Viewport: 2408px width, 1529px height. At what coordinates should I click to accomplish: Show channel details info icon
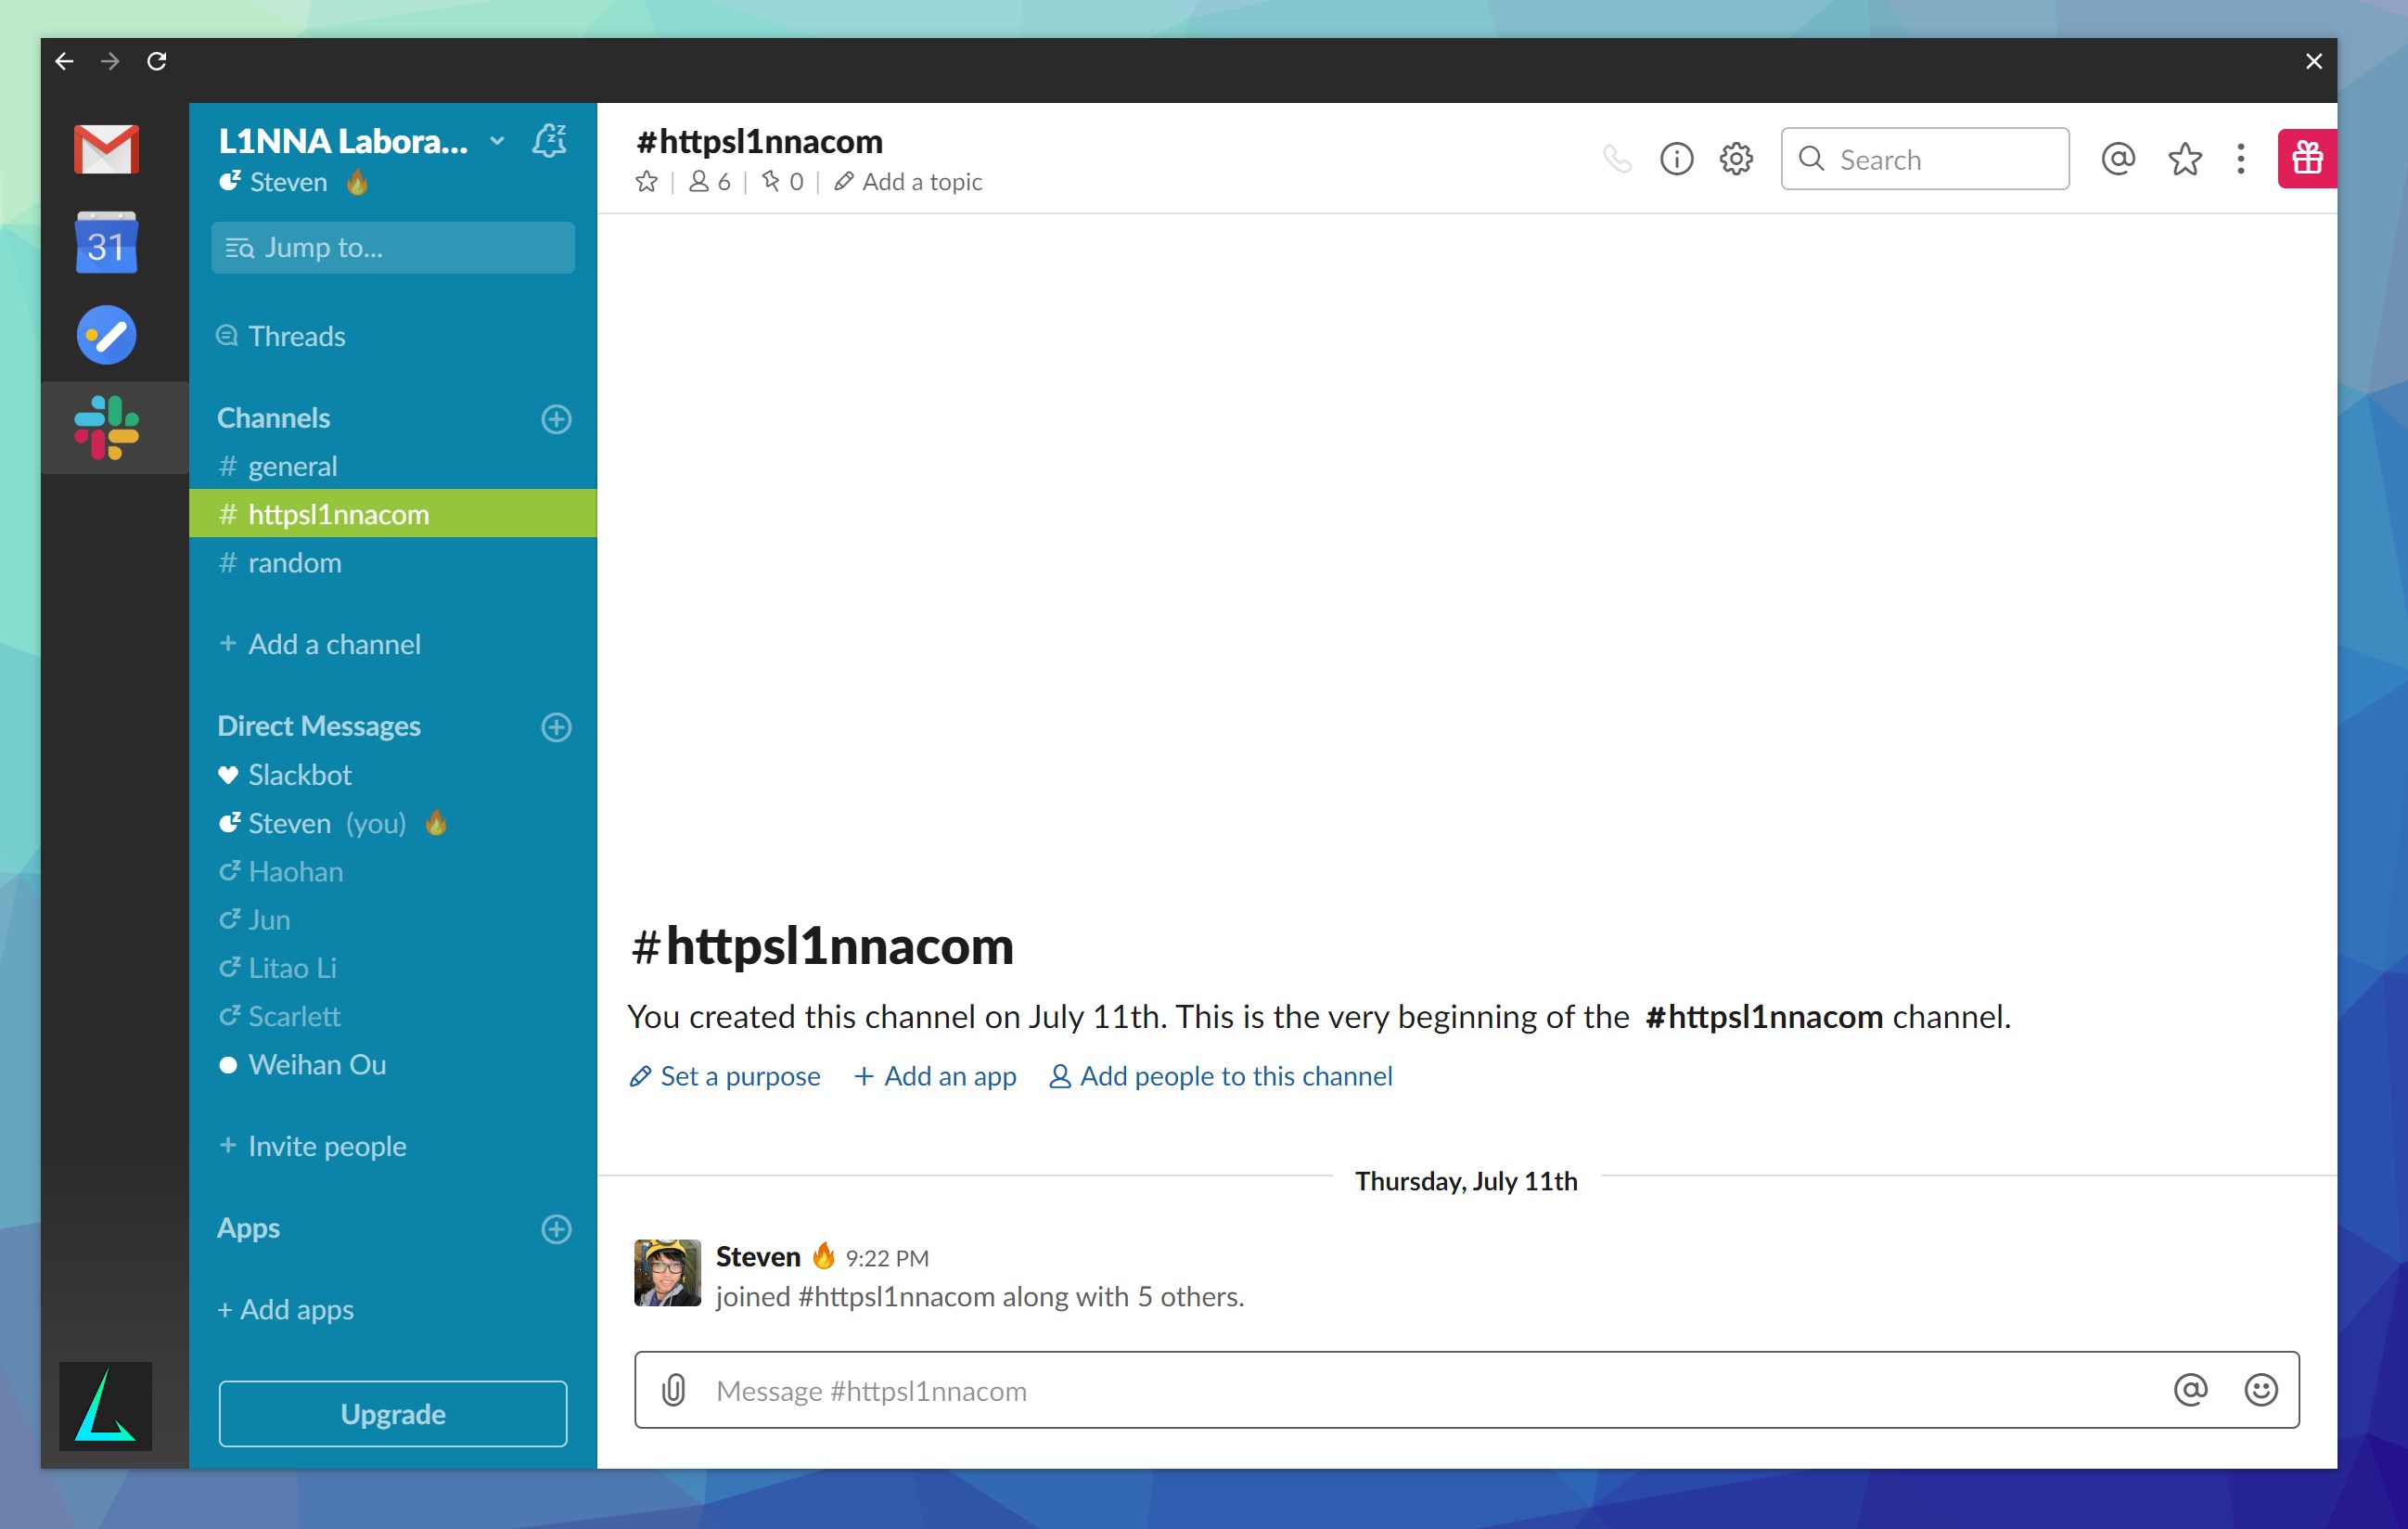click(1676, 159)
